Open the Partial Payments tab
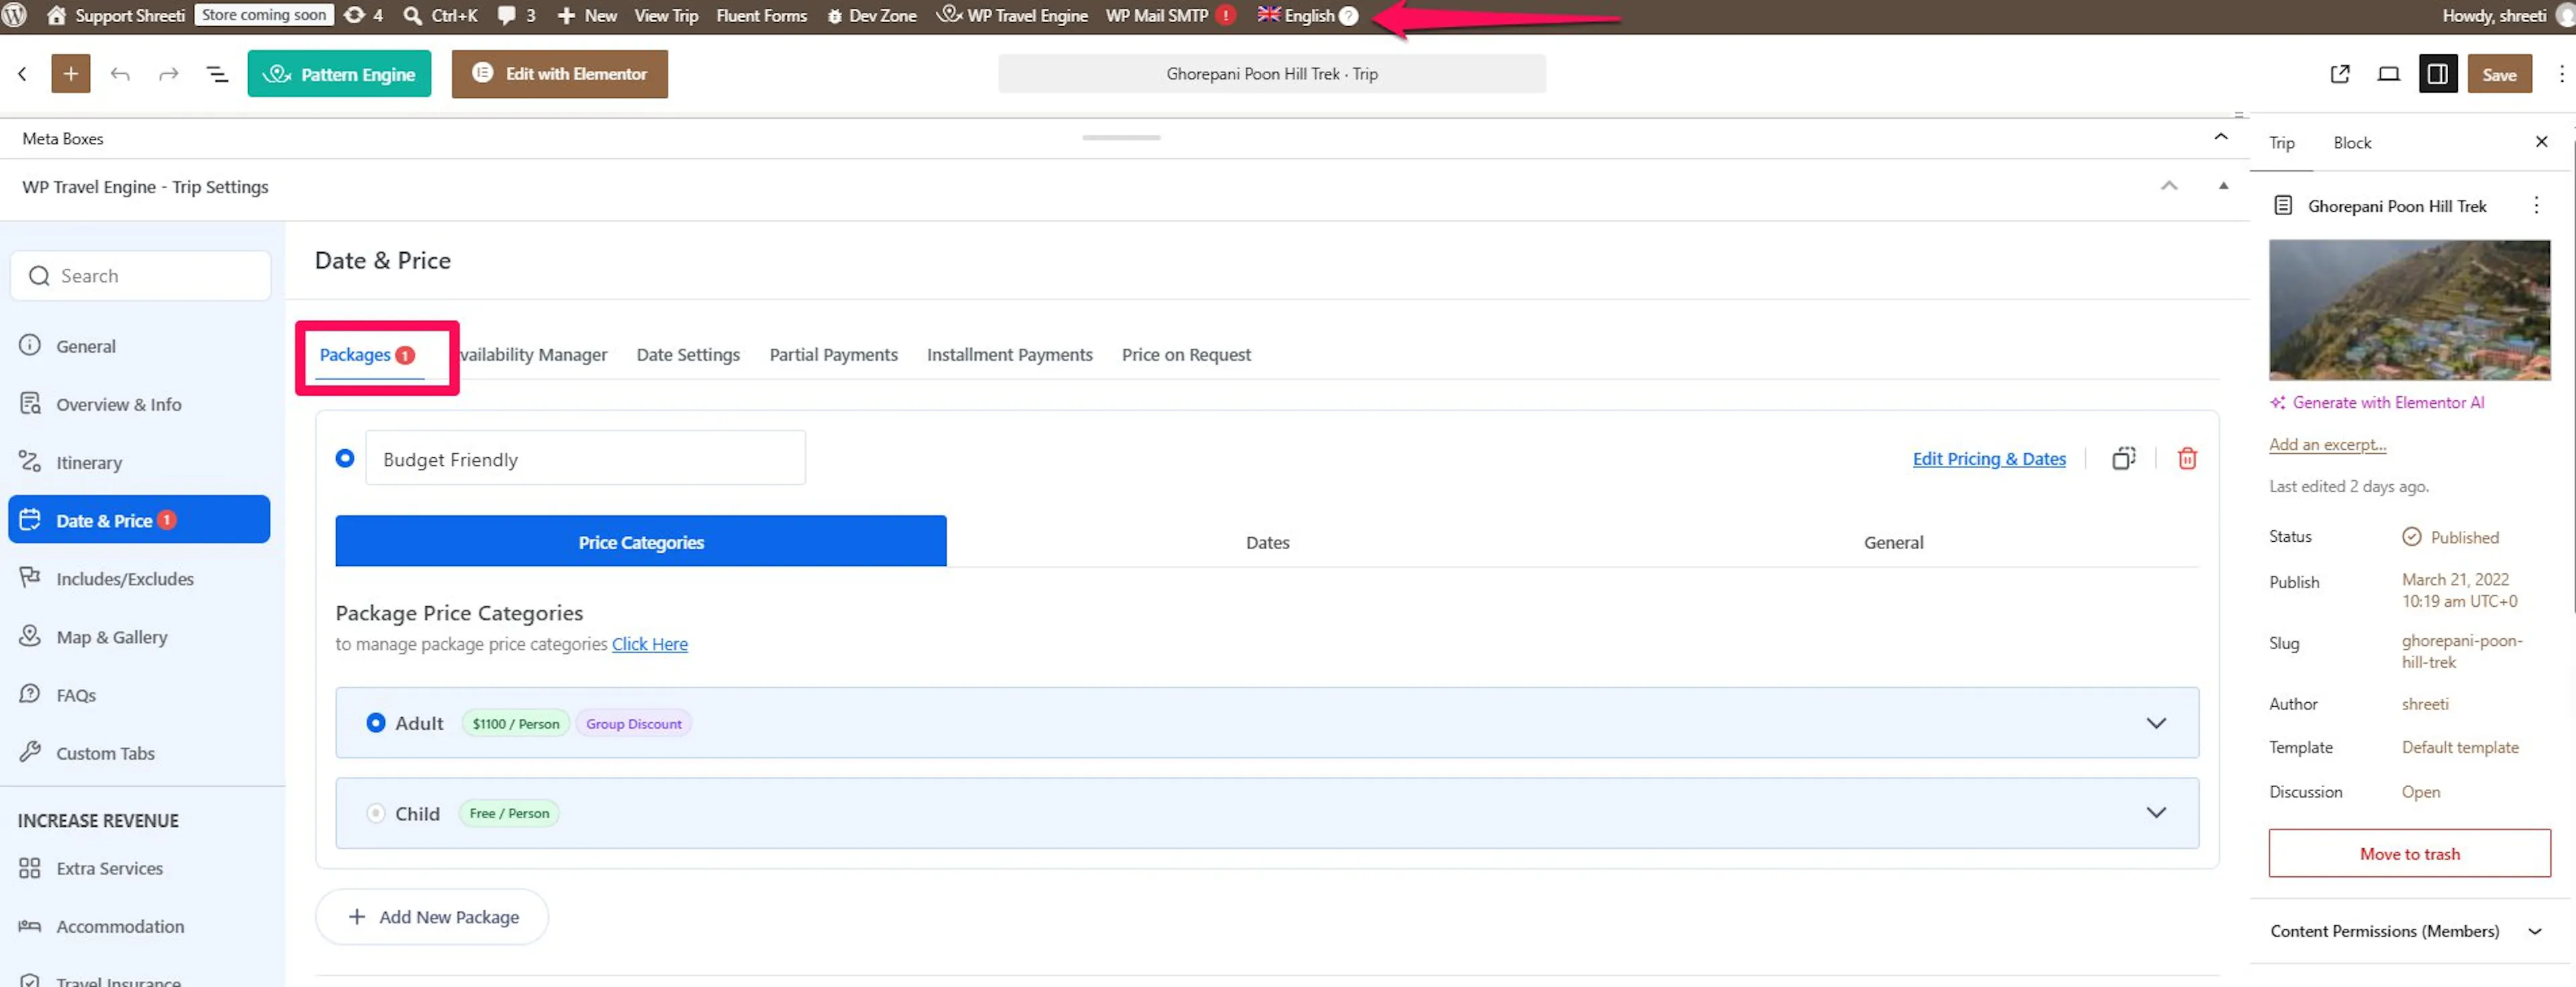Image resolution: width=2576 pixels, height=987 pixels. [x=833, y=355]
